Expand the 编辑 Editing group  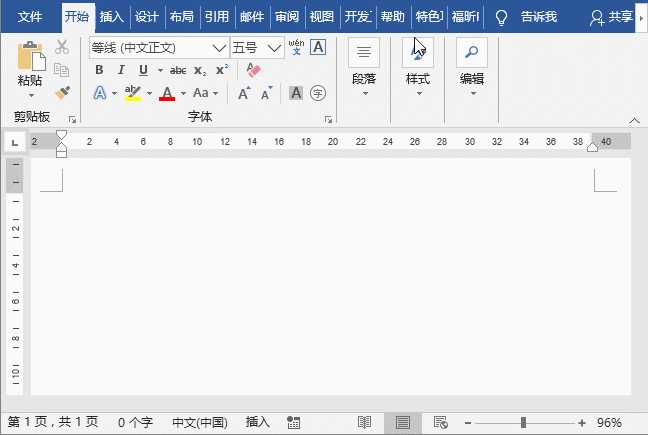click(472, 67)
